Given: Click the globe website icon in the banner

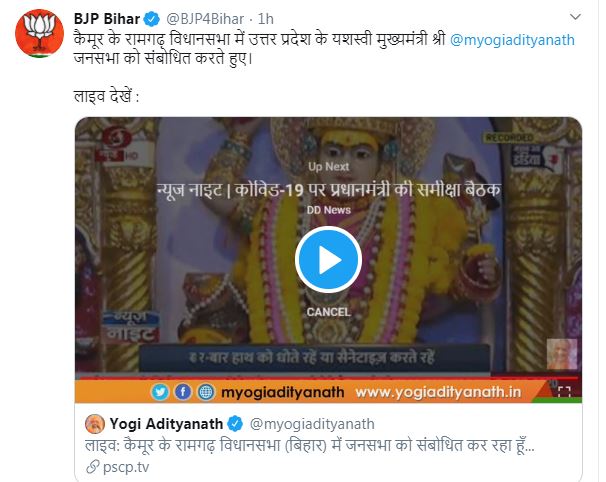Looking at the screenshot, I should [x=206, y=392].
